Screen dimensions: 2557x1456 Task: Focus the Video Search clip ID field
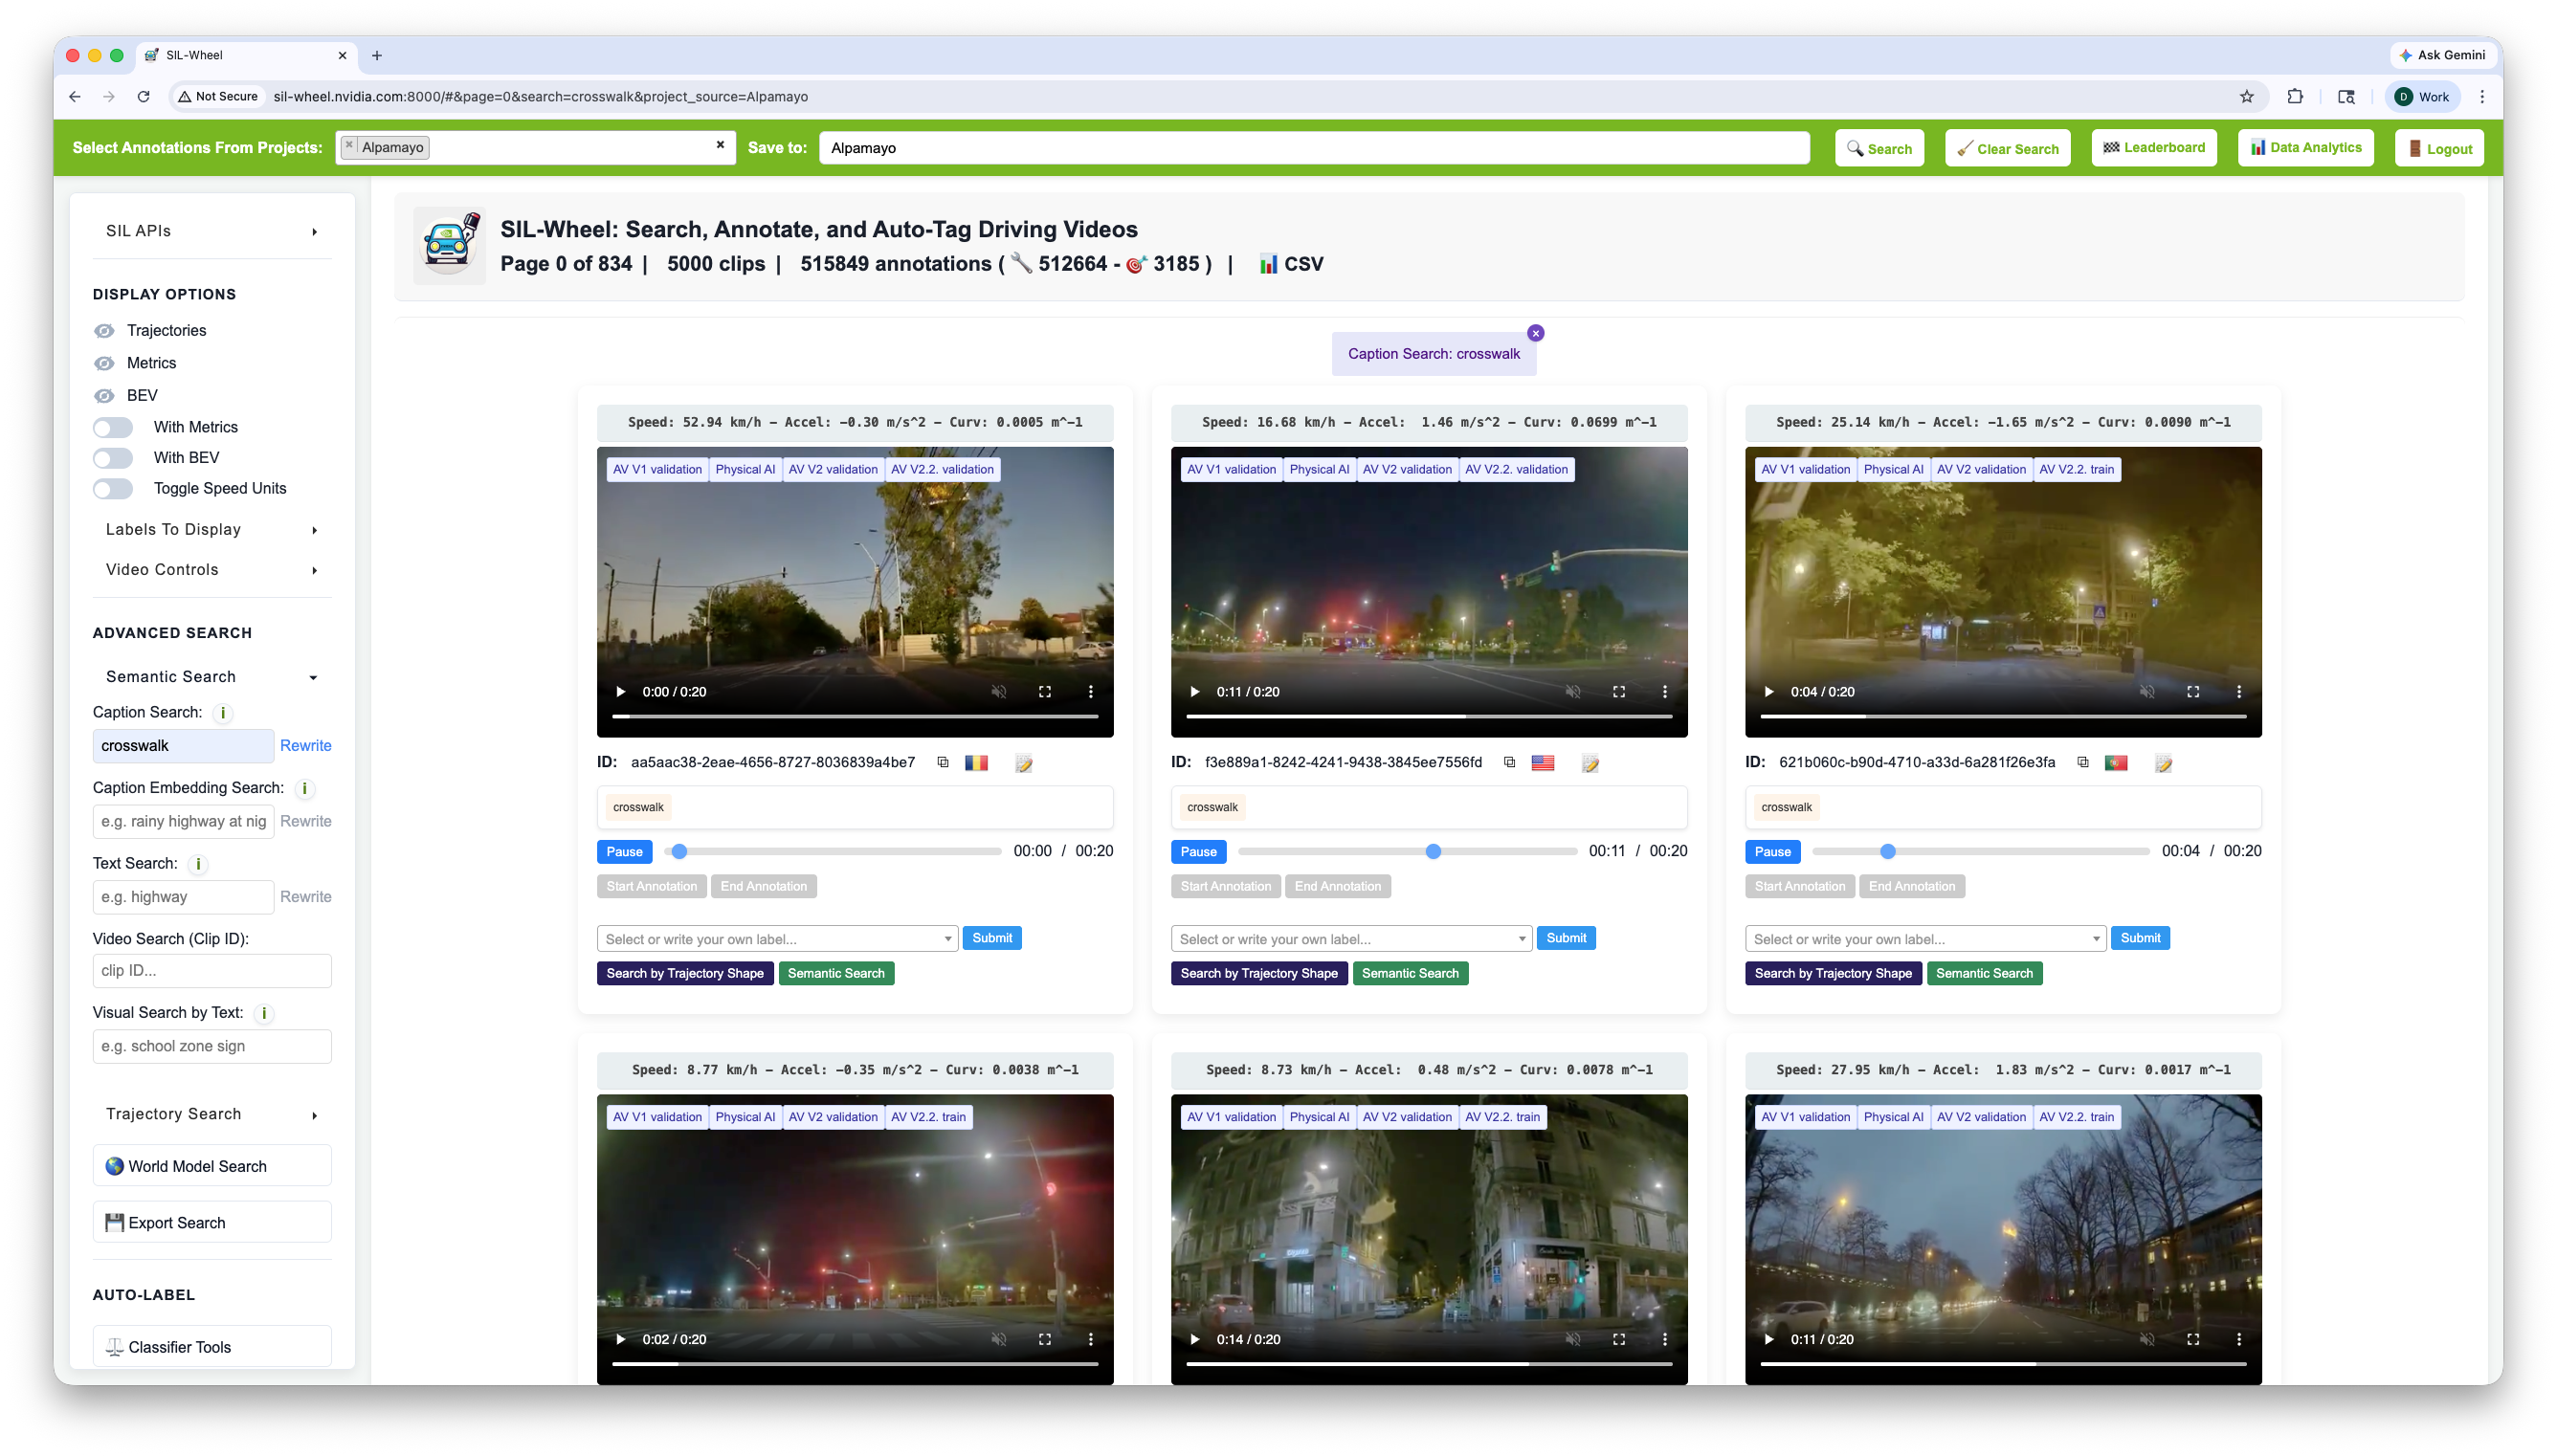coord(212,971)
